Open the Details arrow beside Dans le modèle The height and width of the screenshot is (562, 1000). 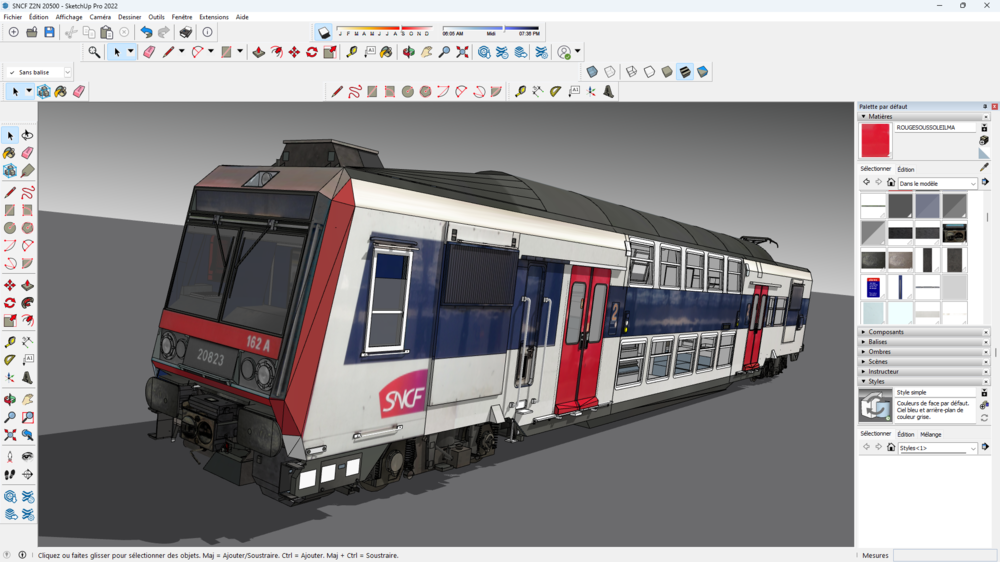(x=985, y=183)
